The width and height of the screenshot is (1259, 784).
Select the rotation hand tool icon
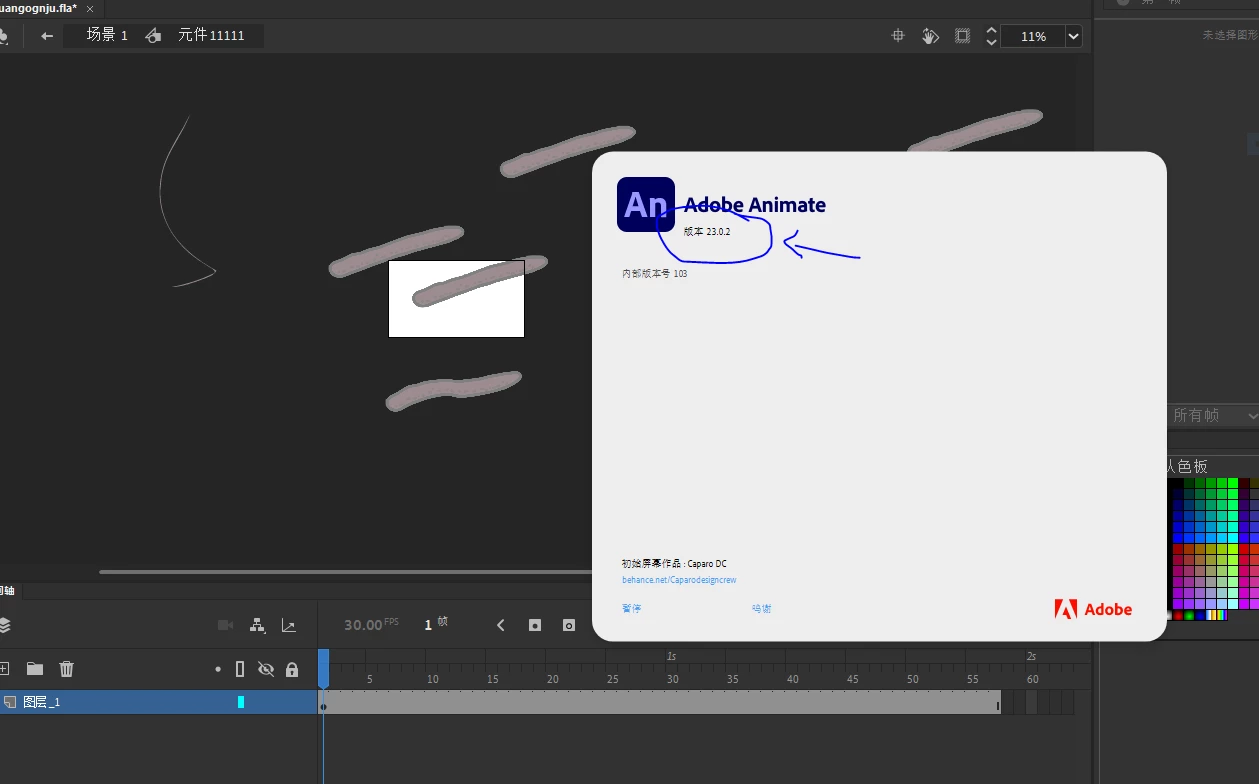tap(930, 36)
